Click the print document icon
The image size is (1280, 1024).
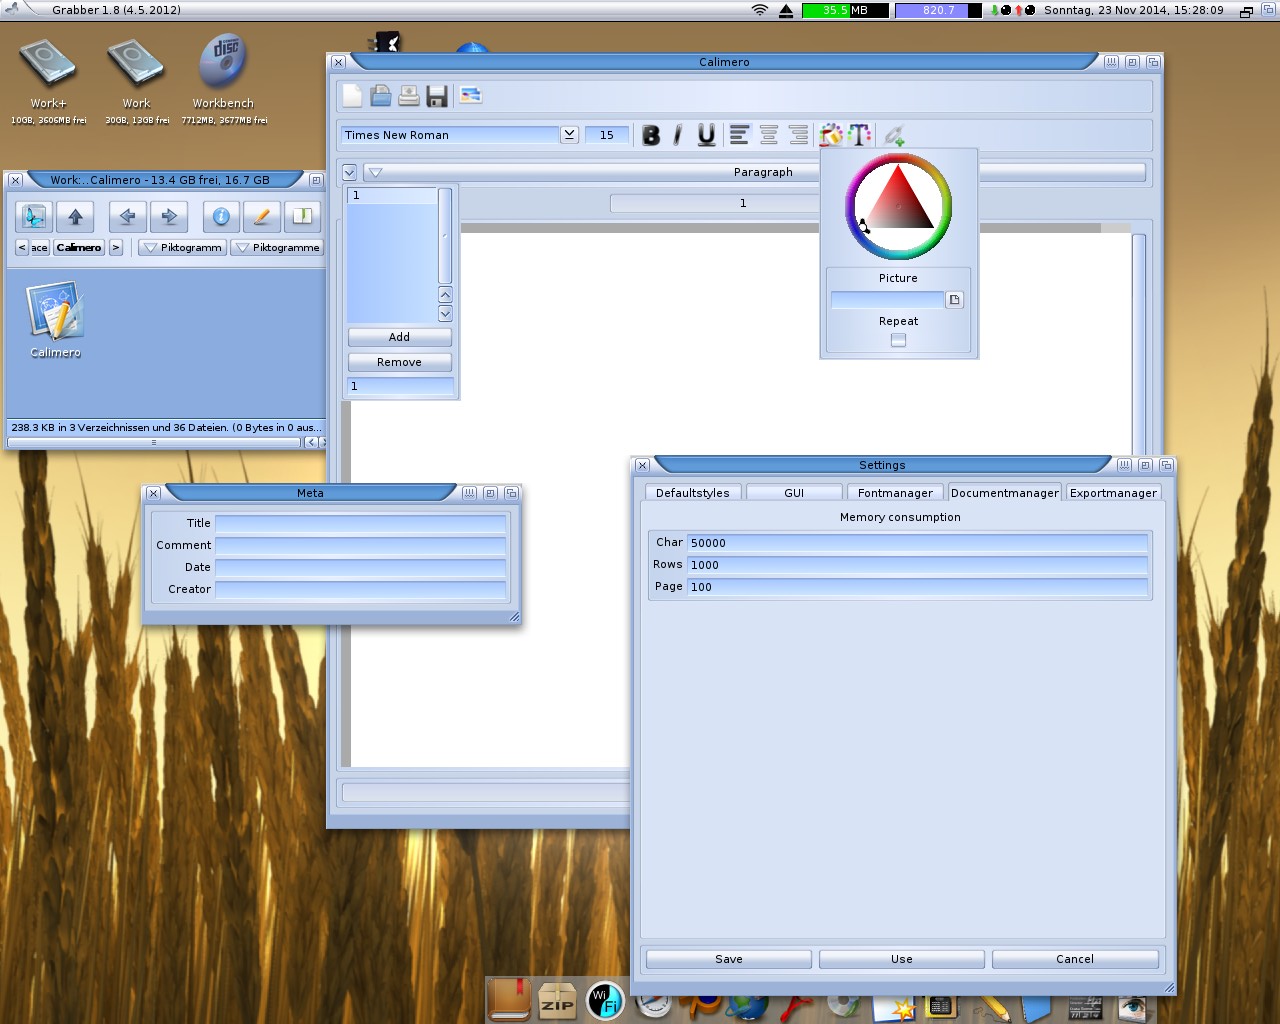pyautogui.click(x=408, y=96)
